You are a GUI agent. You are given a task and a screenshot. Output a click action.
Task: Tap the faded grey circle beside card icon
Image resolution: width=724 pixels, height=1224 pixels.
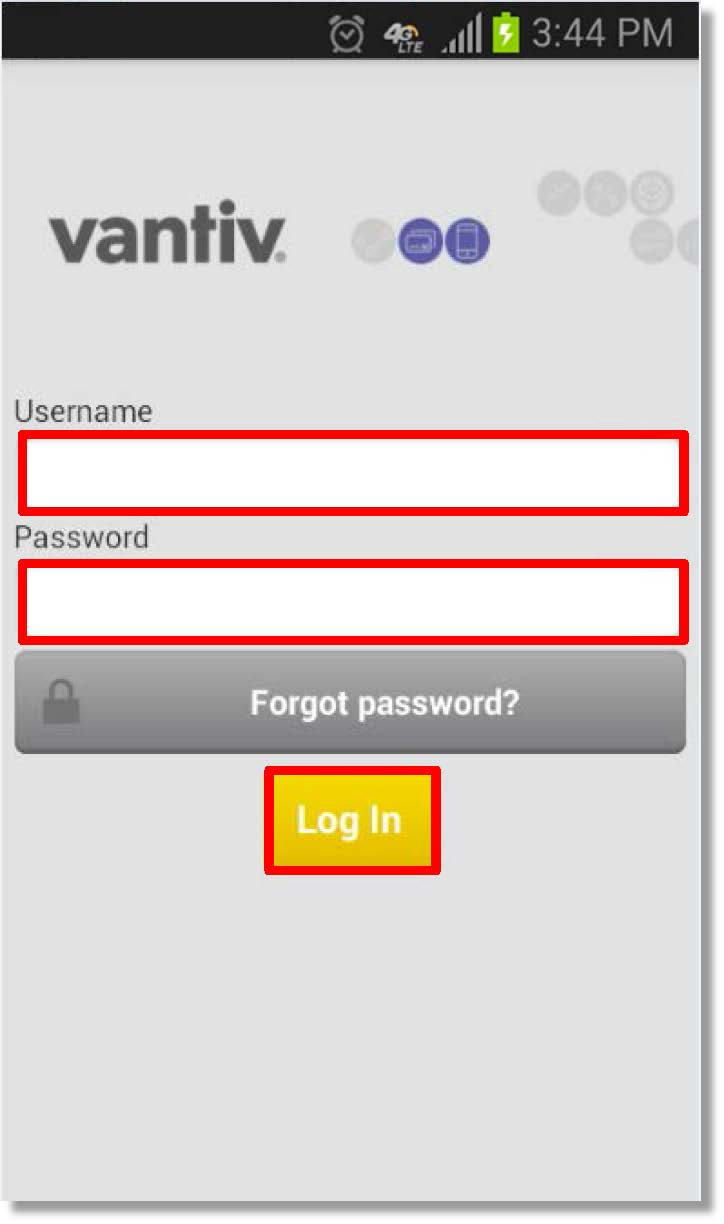[x=374, y=242]
